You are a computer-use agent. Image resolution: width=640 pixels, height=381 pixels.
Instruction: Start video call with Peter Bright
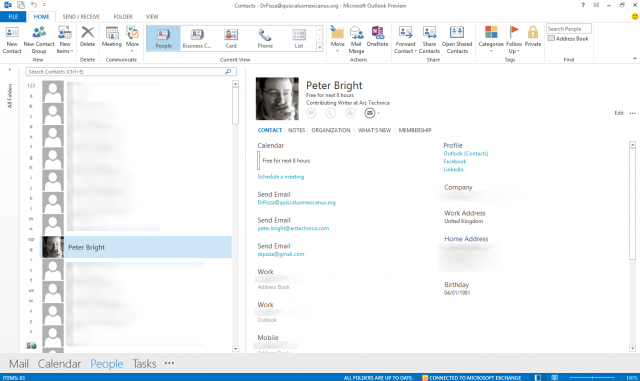coord(350,113)
